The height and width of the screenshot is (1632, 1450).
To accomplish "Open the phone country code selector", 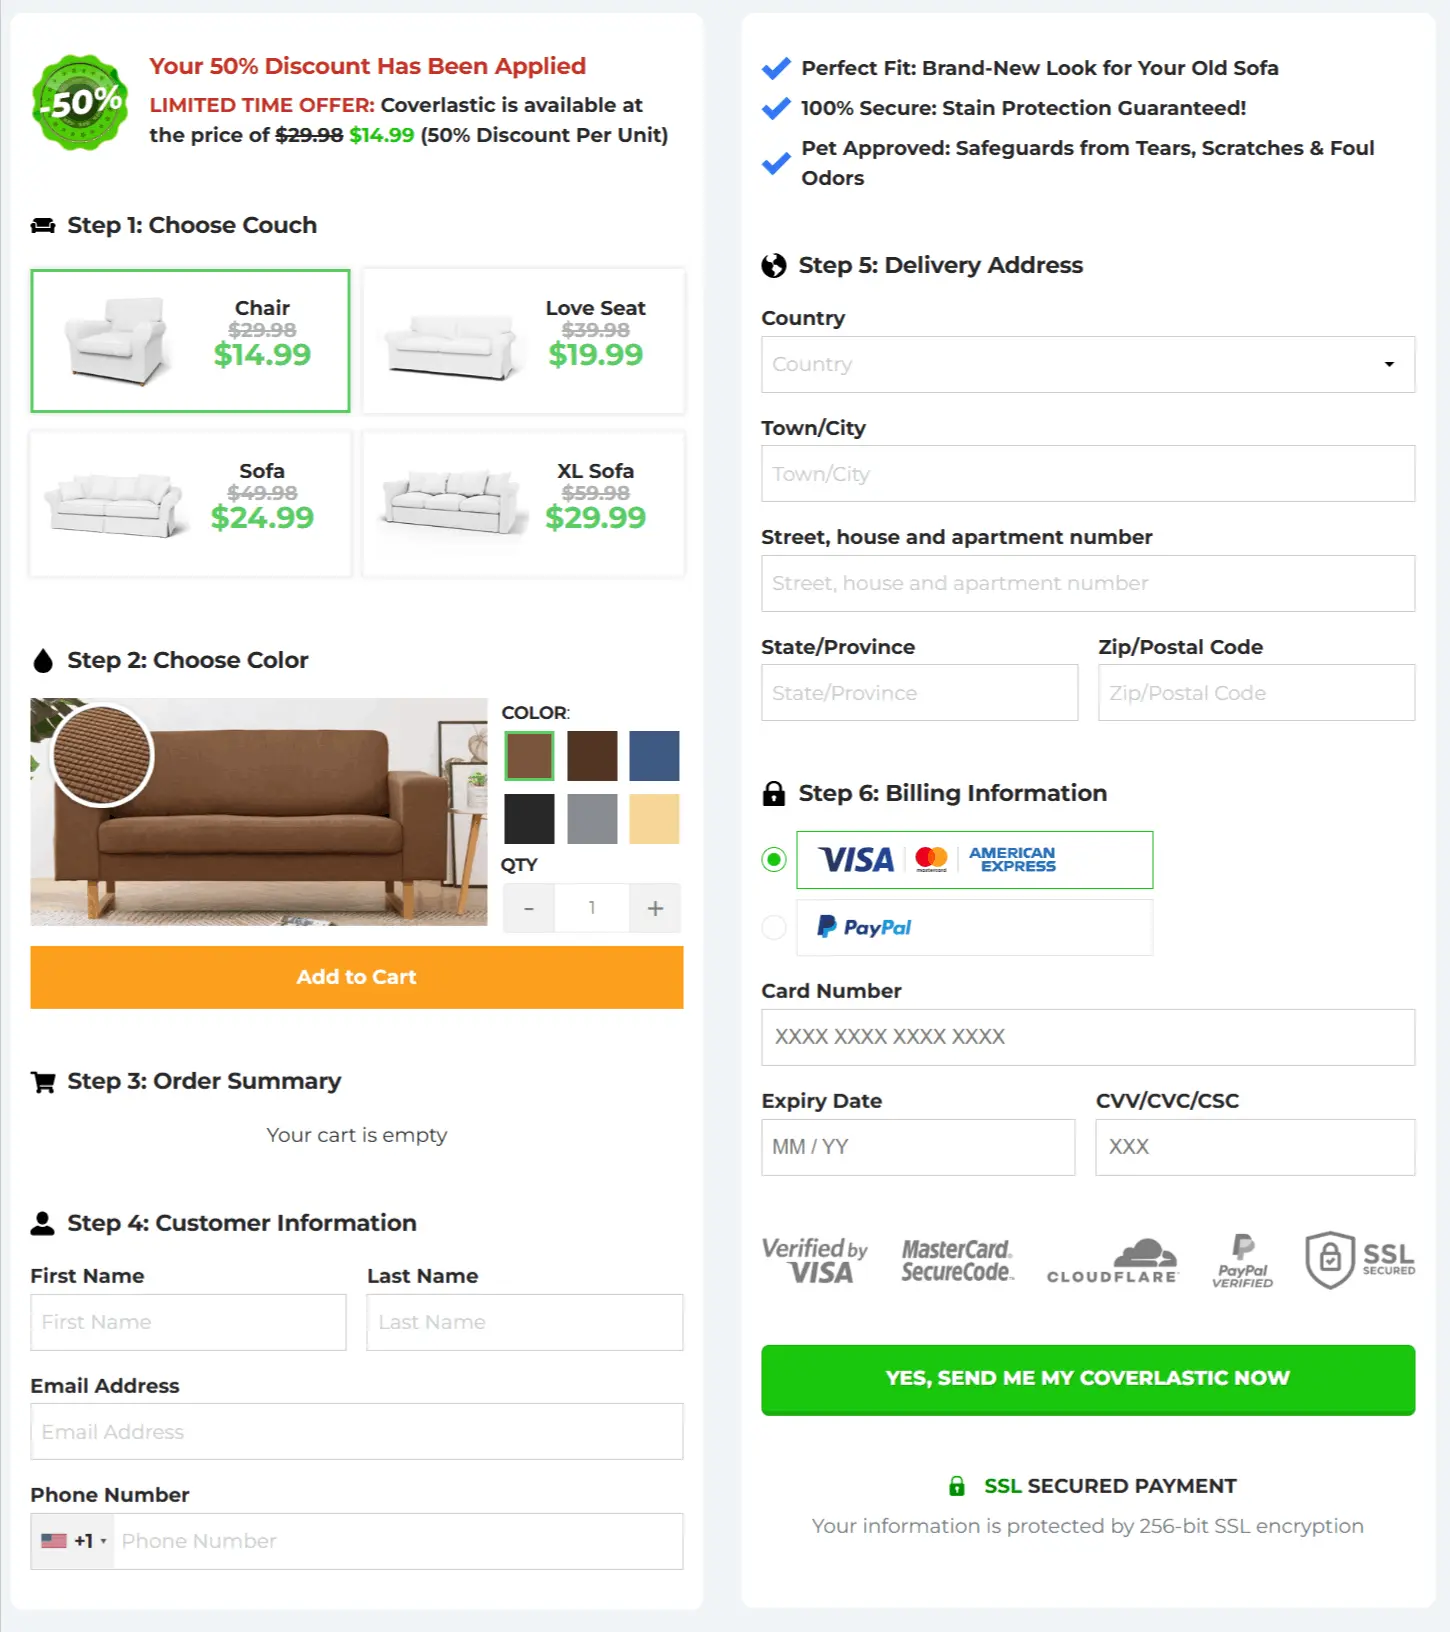I will click(70, 1541).
